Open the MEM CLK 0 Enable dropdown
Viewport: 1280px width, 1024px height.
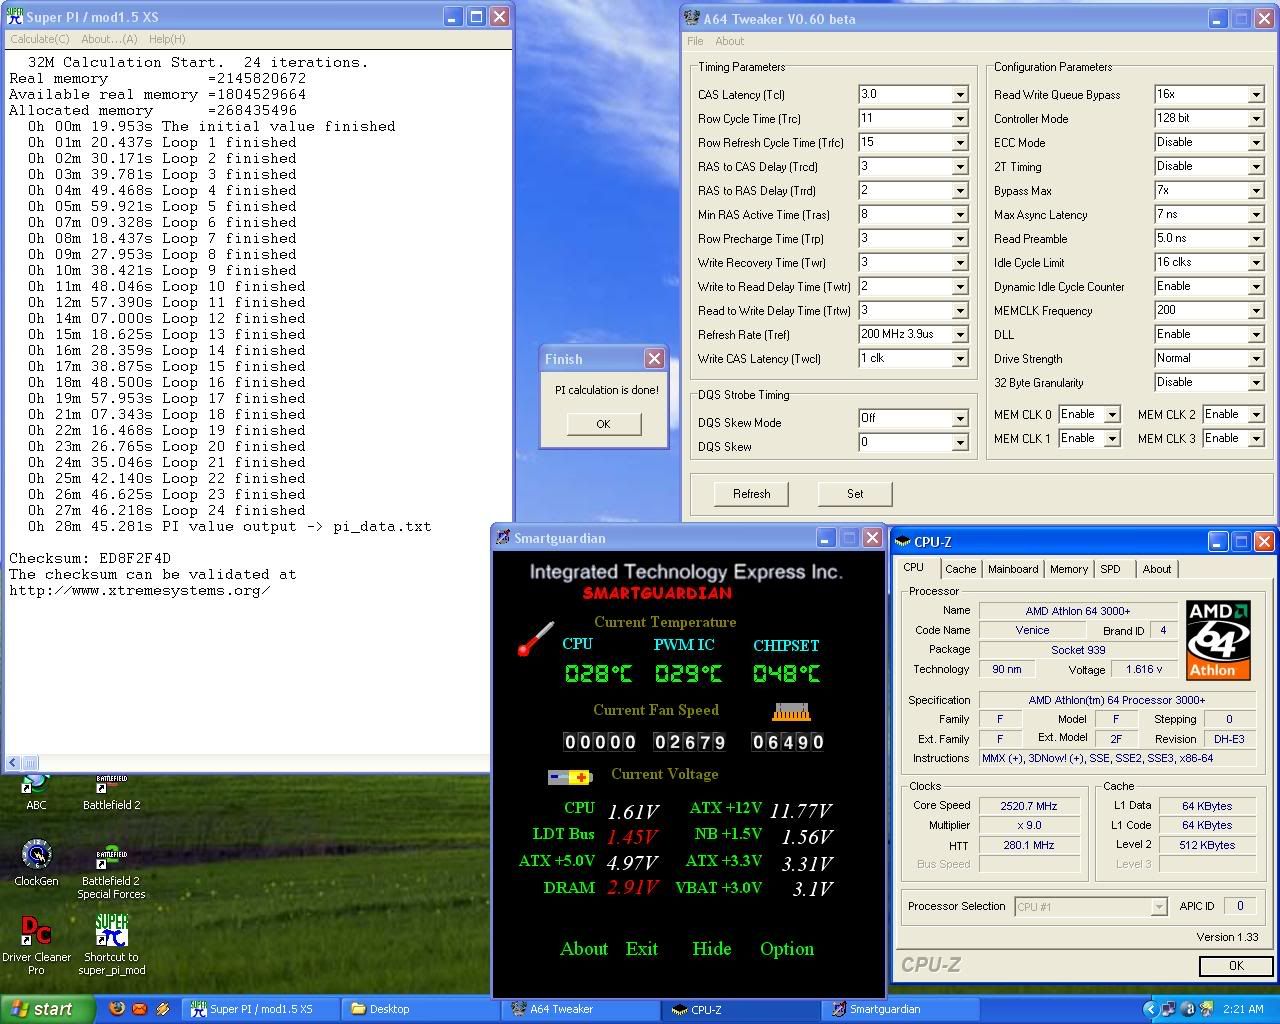[1110, 415]
